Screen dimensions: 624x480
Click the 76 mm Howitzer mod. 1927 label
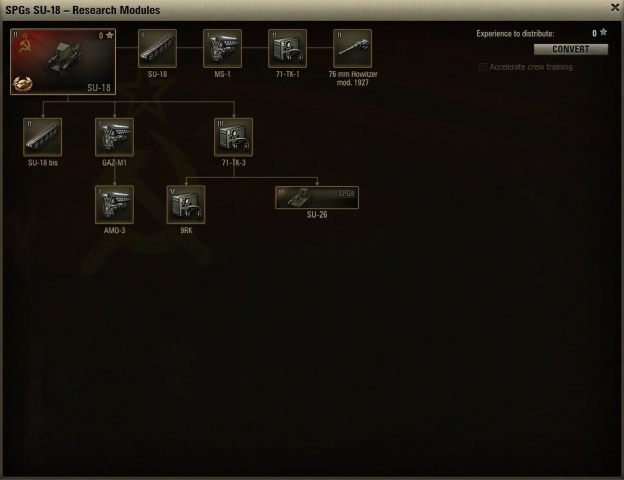353,78
